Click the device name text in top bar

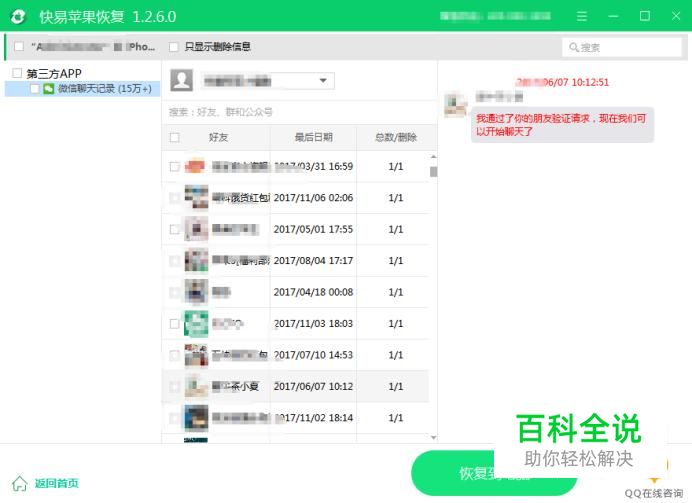tap(93, 46)
